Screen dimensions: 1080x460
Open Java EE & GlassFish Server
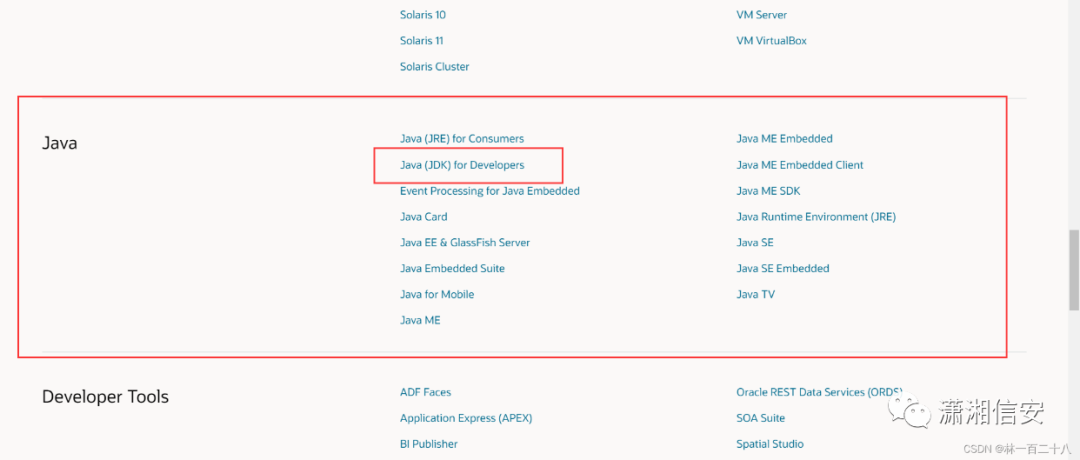click(465, 242)
